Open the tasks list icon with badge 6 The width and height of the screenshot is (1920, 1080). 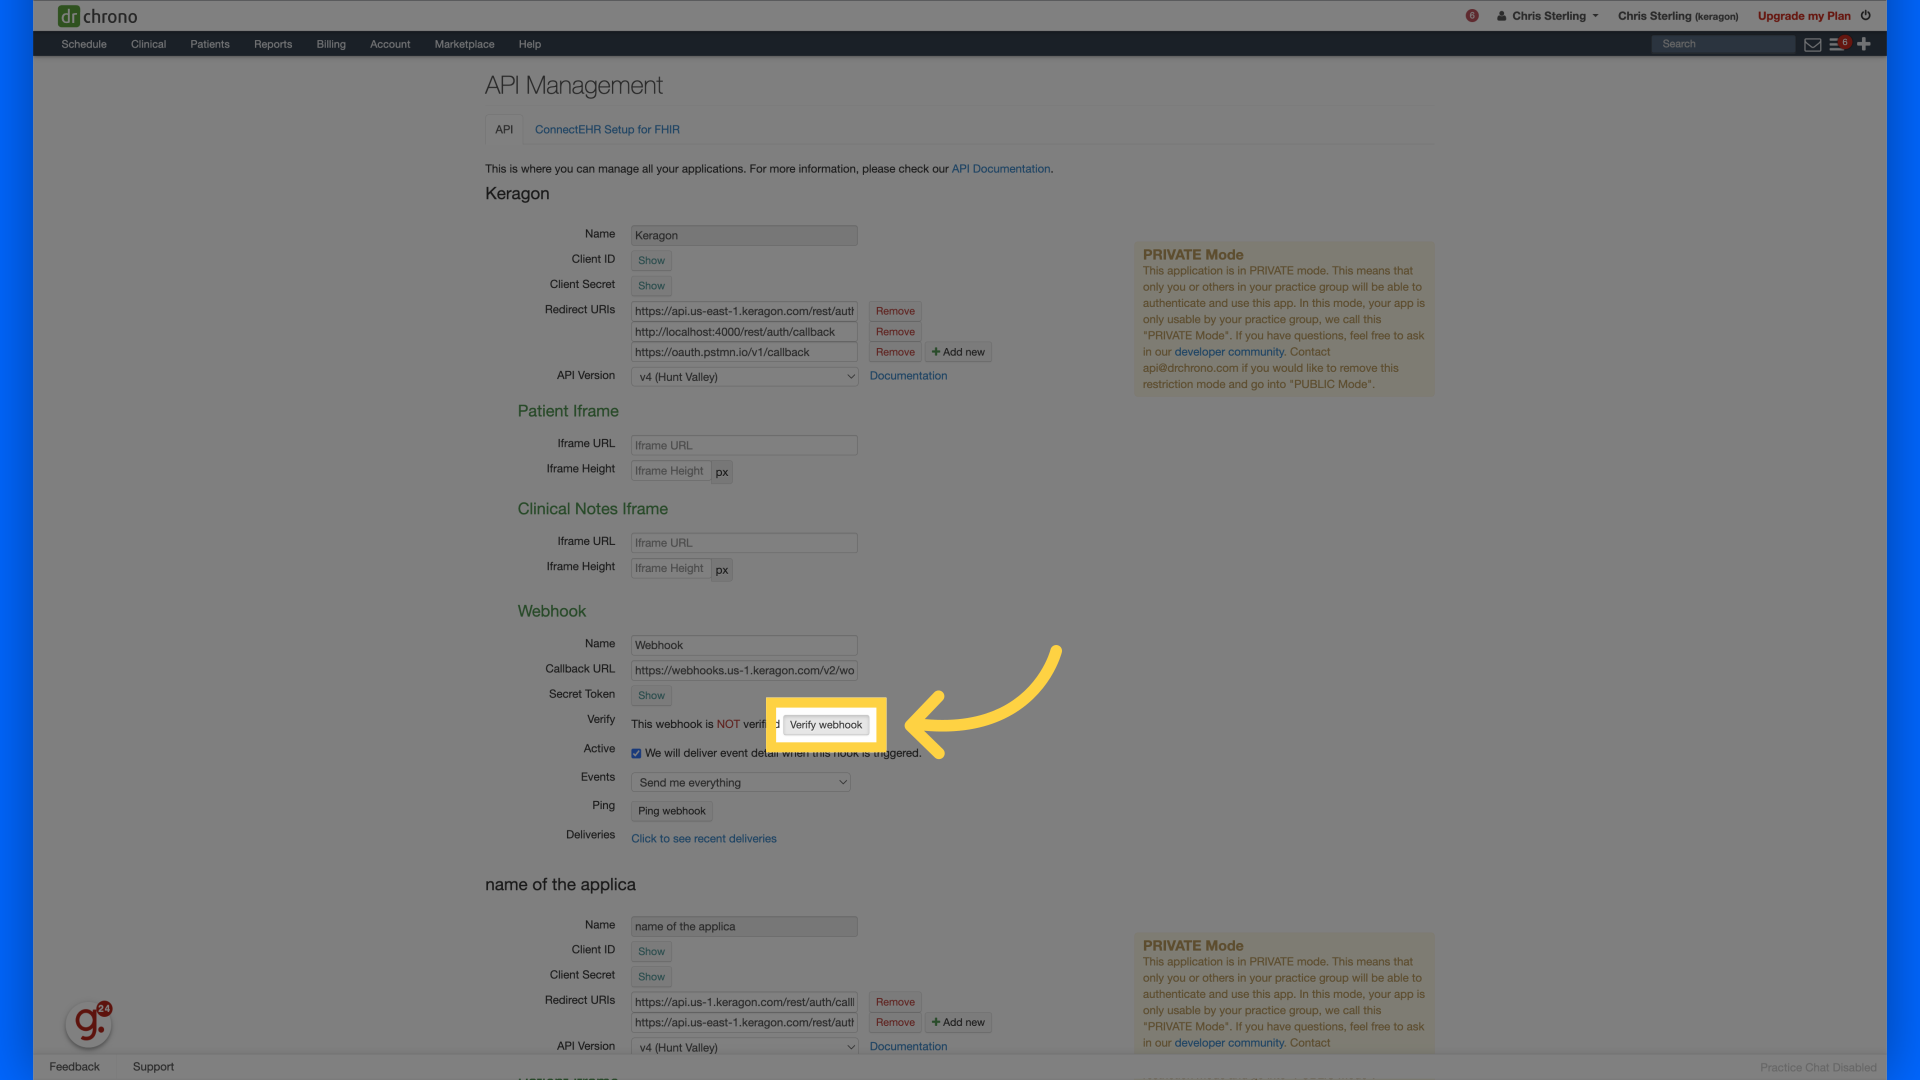pos(1838,44)
